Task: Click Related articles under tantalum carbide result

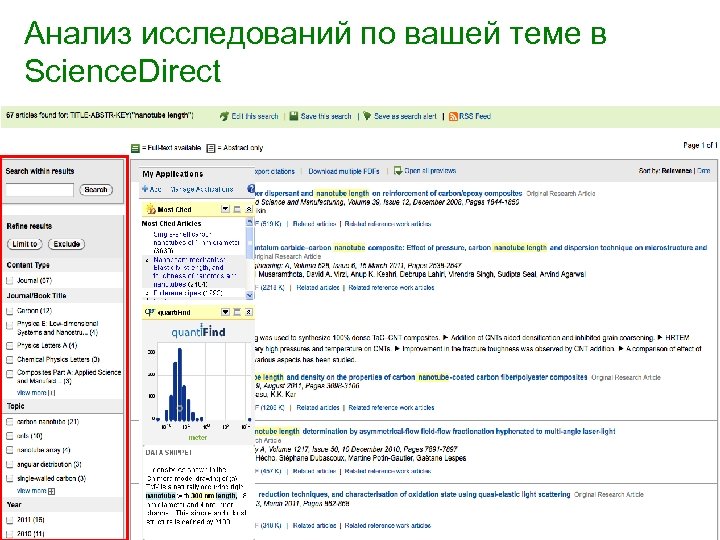Action: tap(318, 287)
